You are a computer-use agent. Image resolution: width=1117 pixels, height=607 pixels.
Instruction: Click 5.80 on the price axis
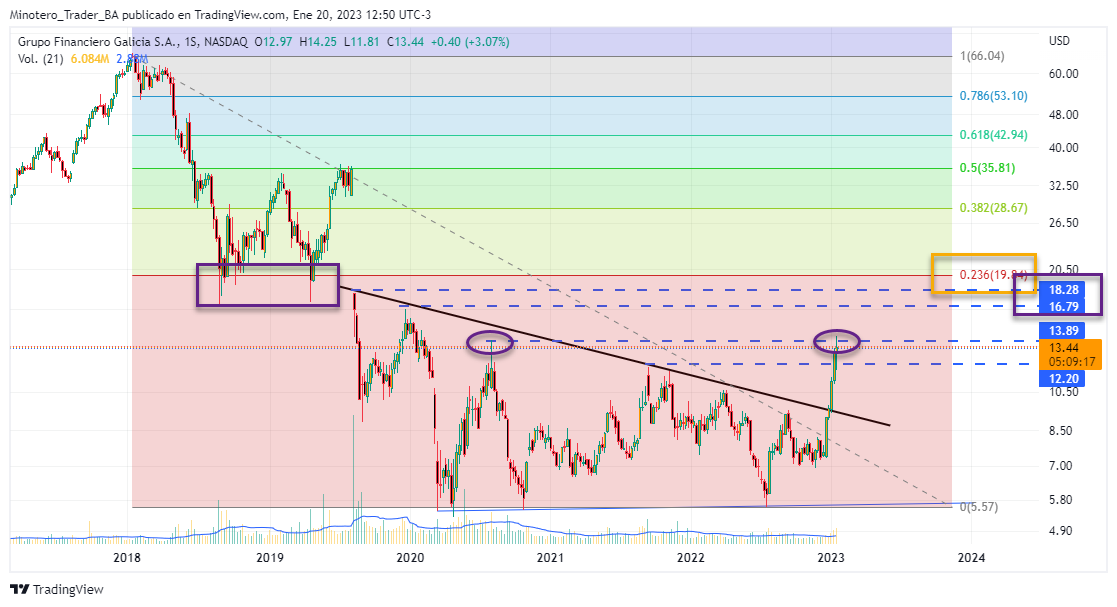point(1061,500)
